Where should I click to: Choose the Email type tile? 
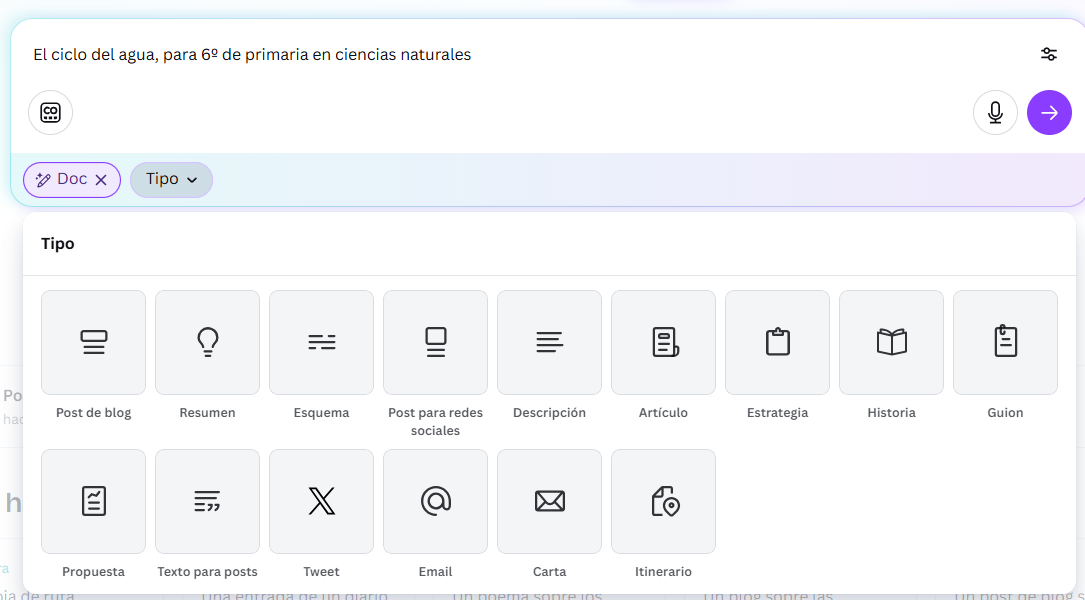[435, 501]
